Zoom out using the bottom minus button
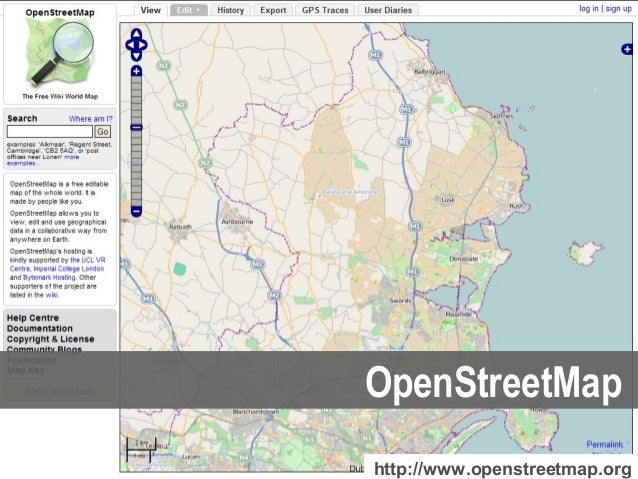Viewport: 638px width, 479px height. click(136, 211)
